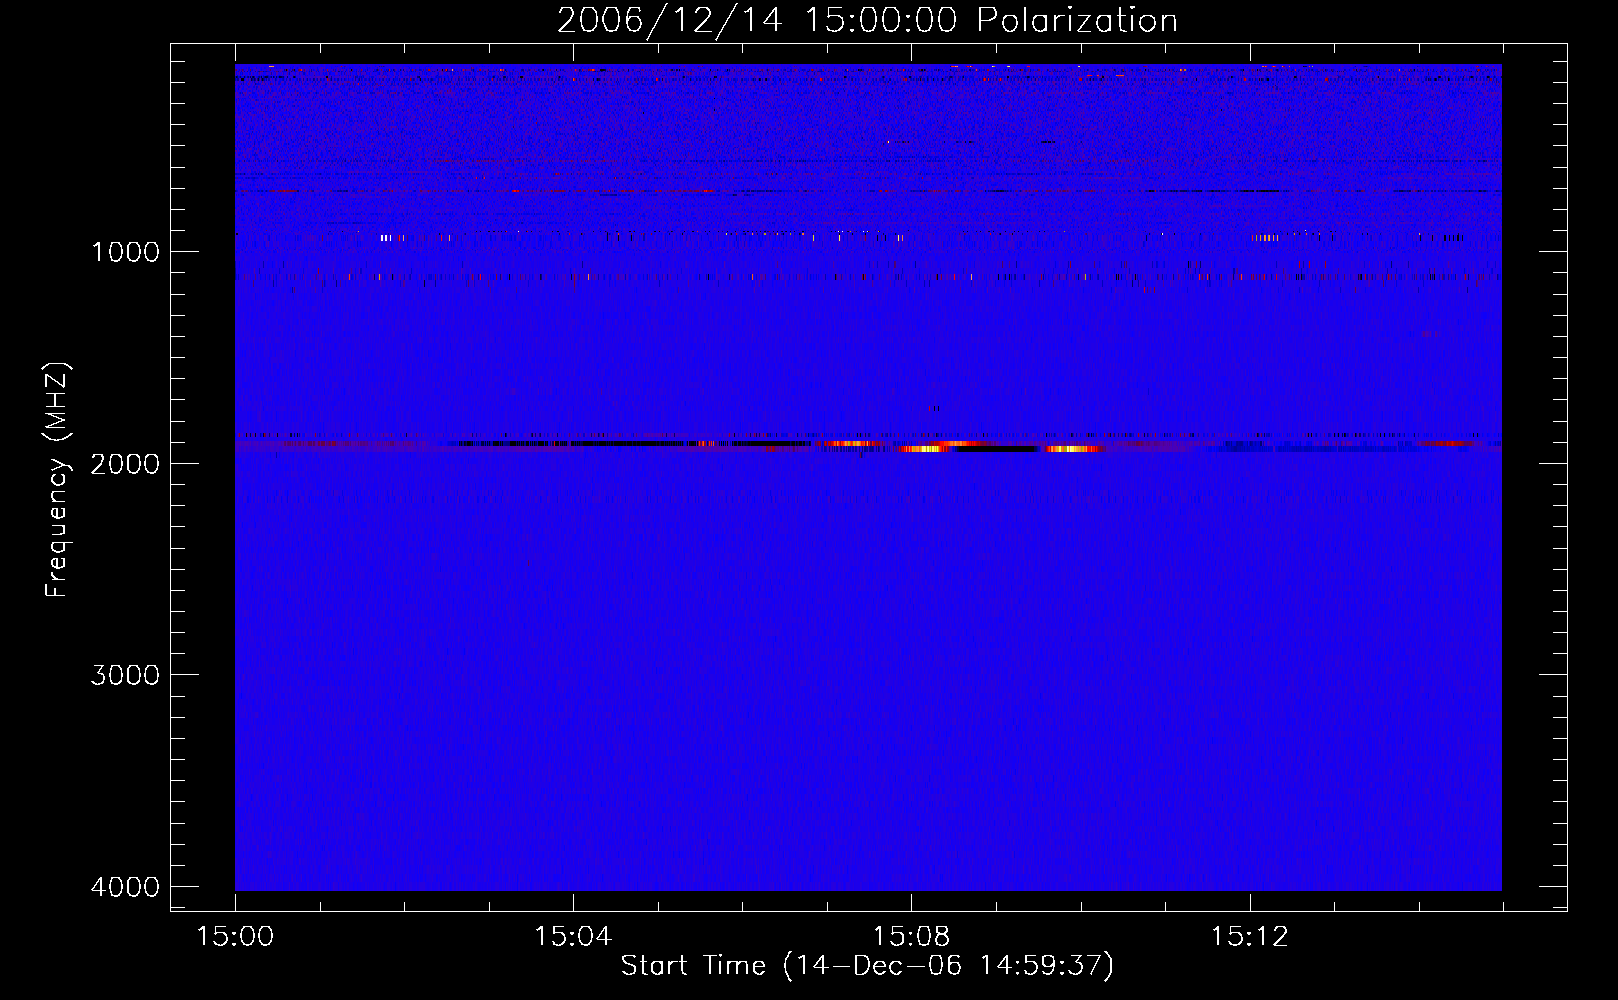1618x1000 pixels.
Task: Select the 2000 frequency tick label
Action: (125, 464)
